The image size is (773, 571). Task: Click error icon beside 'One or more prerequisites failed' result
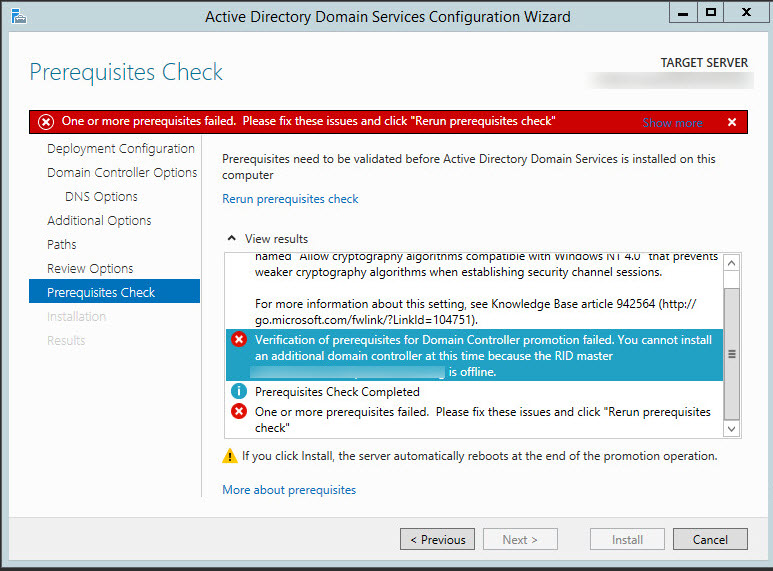239,411
